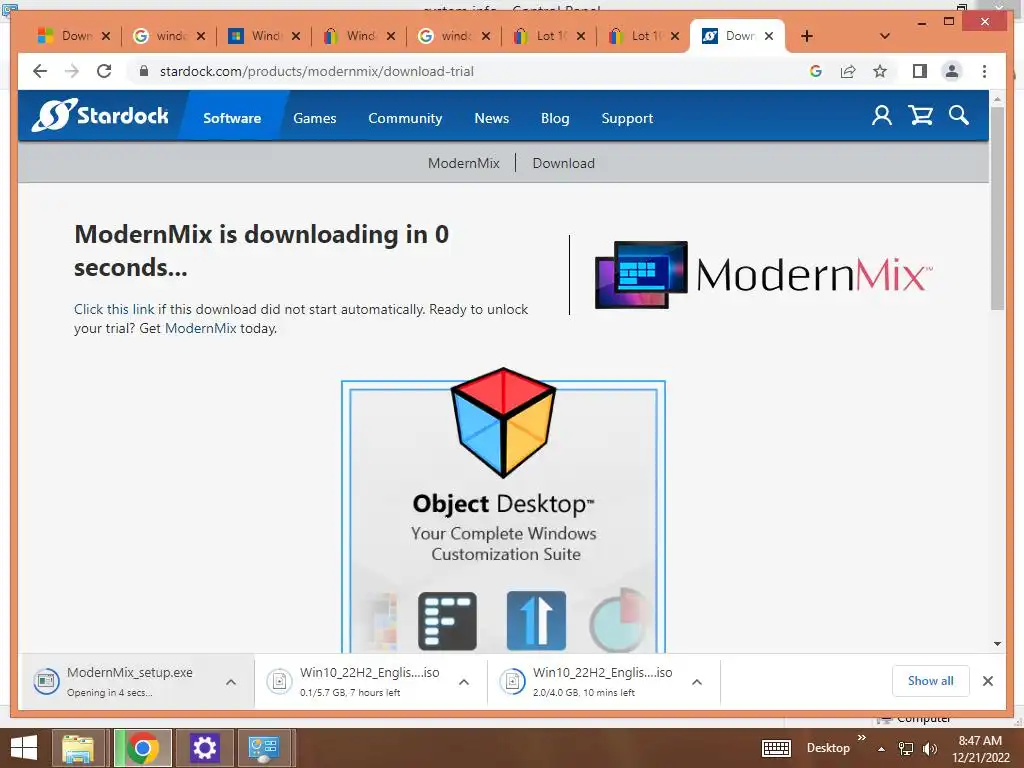Open the Chrome three-dot menu
The width and height of the screenshot is (1024, 768).
(x=984, y=71)
